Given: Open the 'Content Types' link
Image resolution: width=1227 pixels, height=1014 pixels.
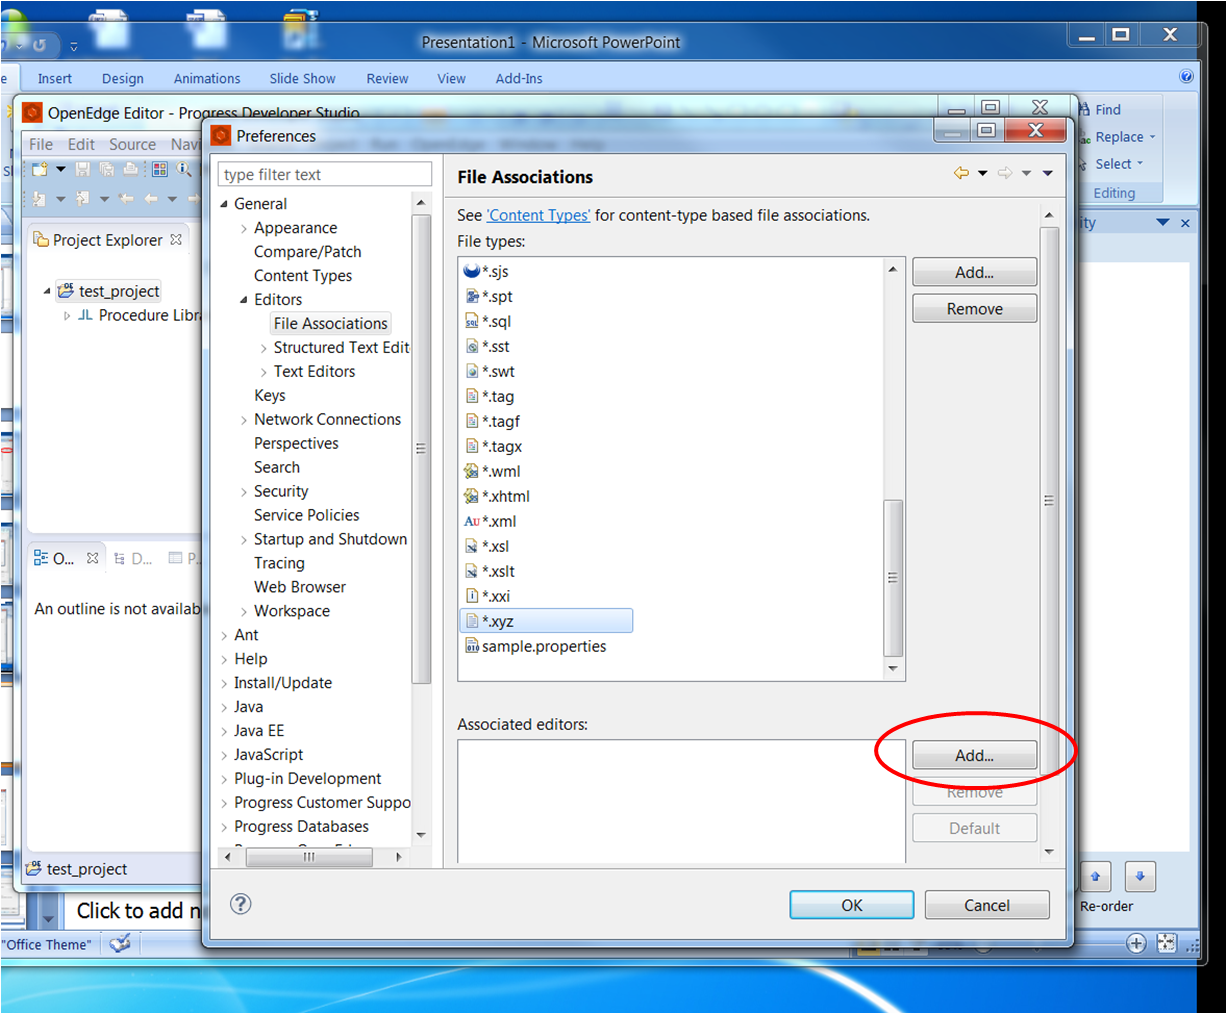Looking at the screenshot, I should tap(538, 215).
